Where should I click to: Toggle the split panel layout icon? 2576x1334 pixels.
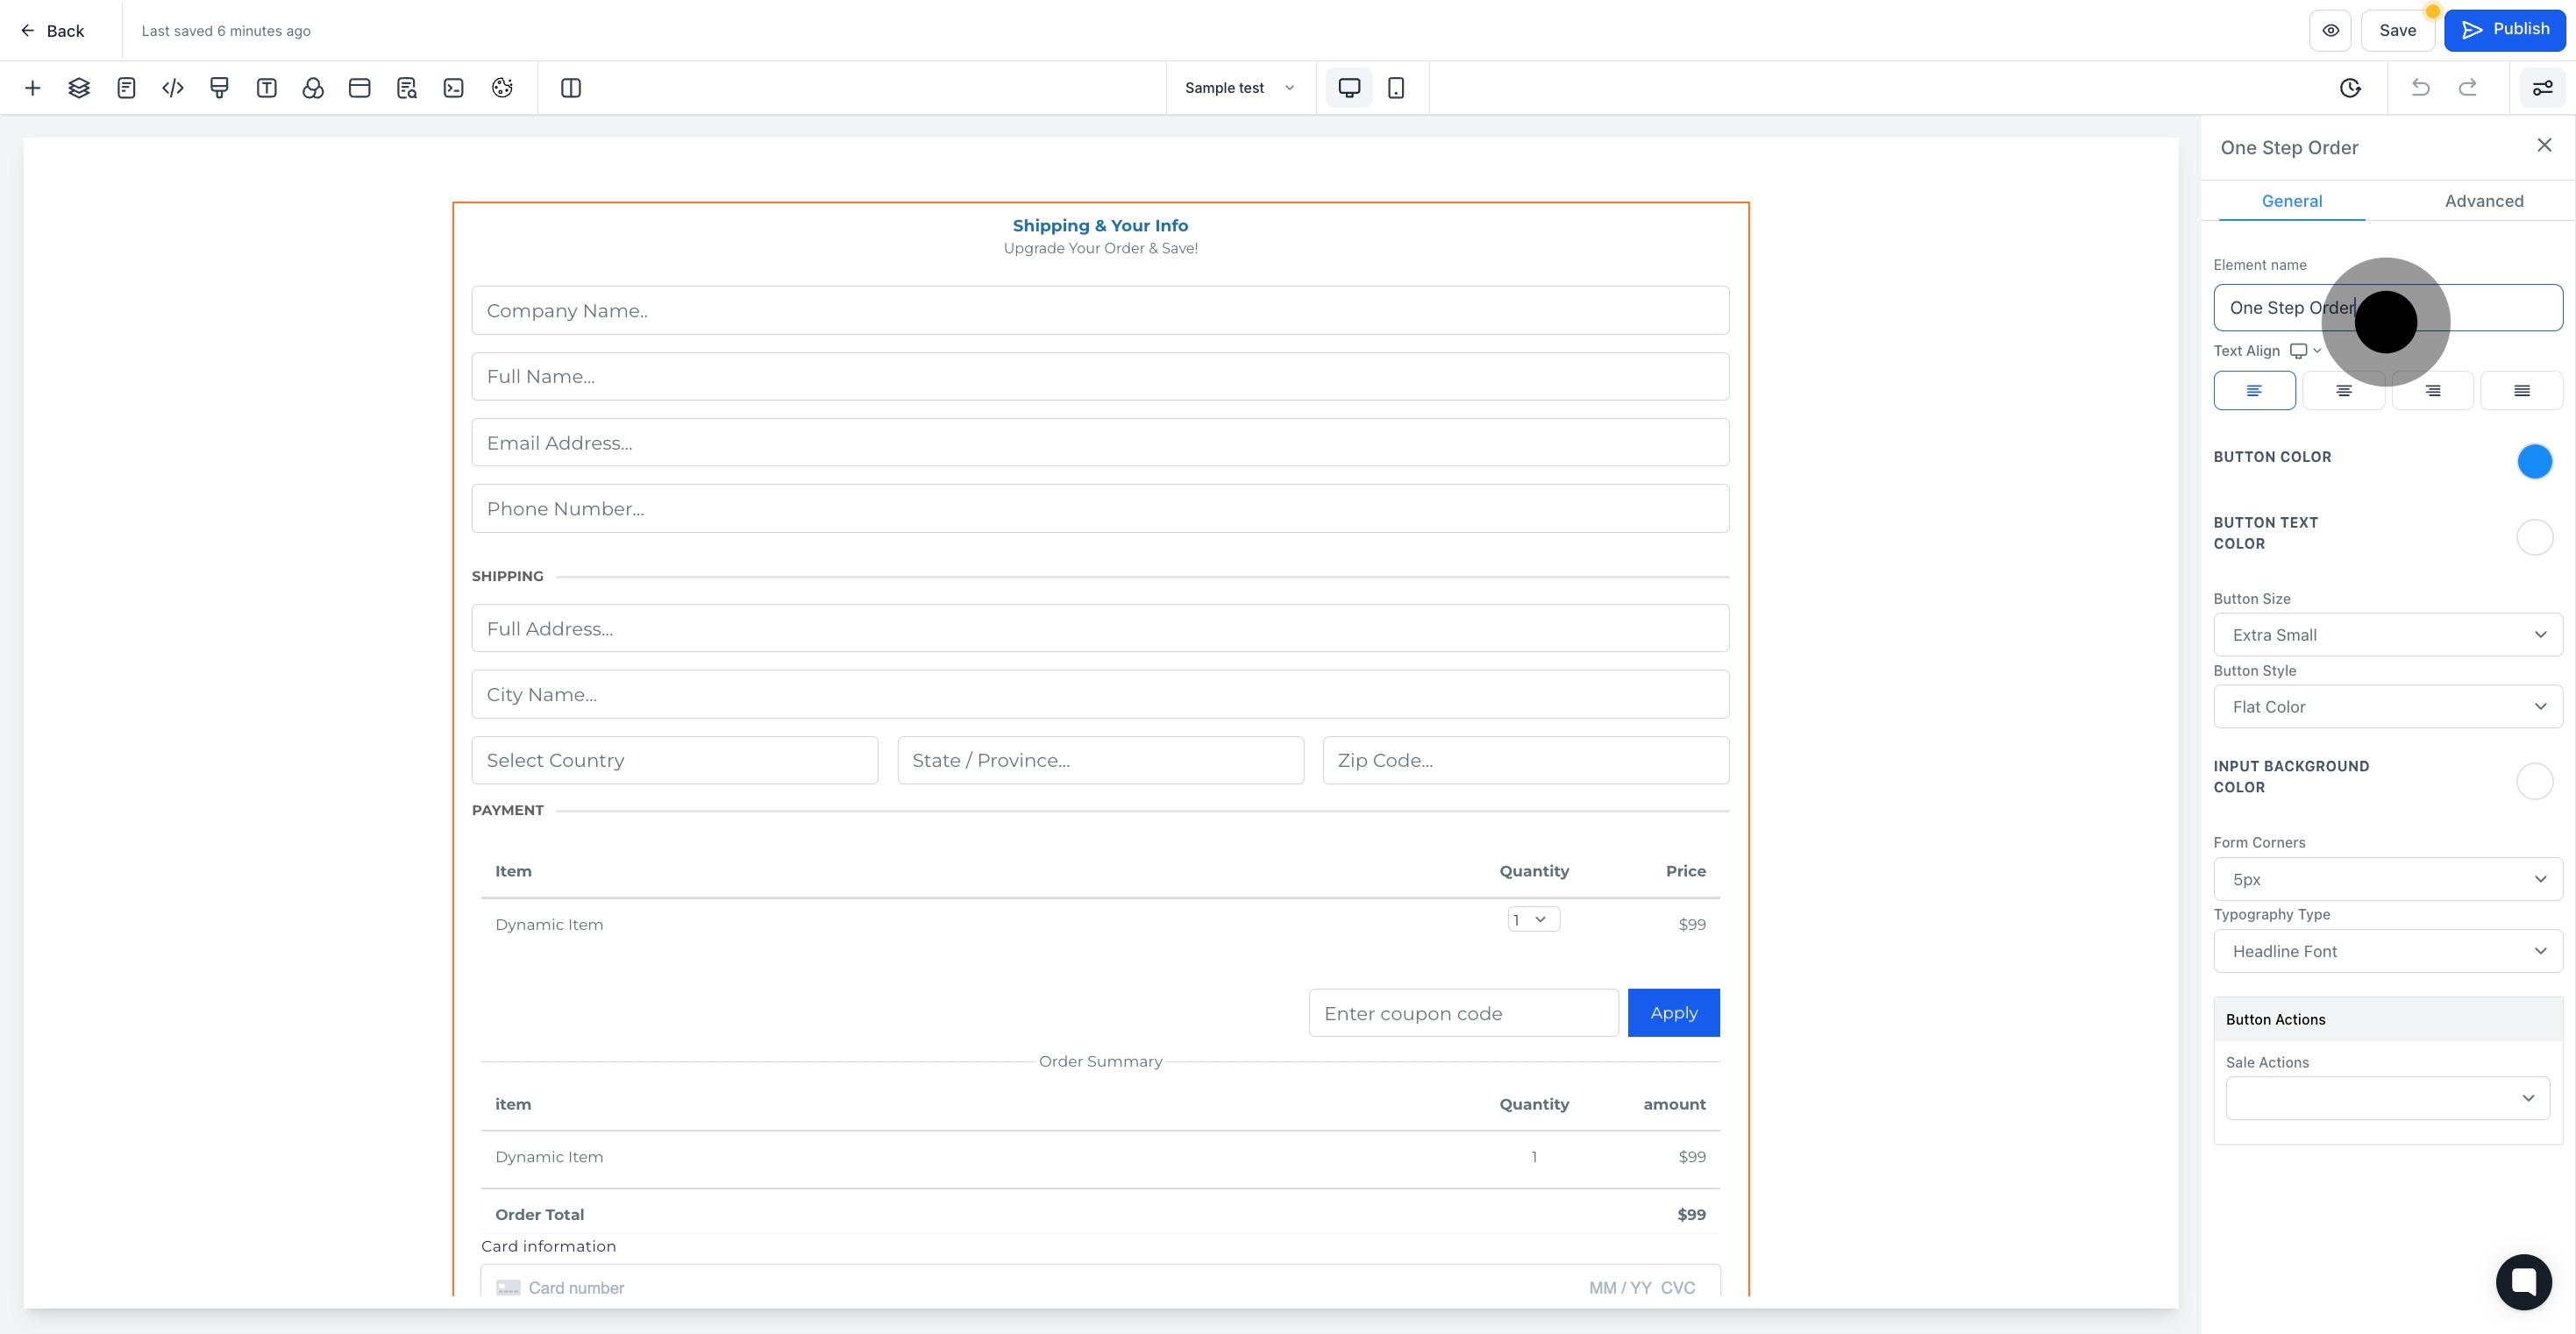click(571, 88)
